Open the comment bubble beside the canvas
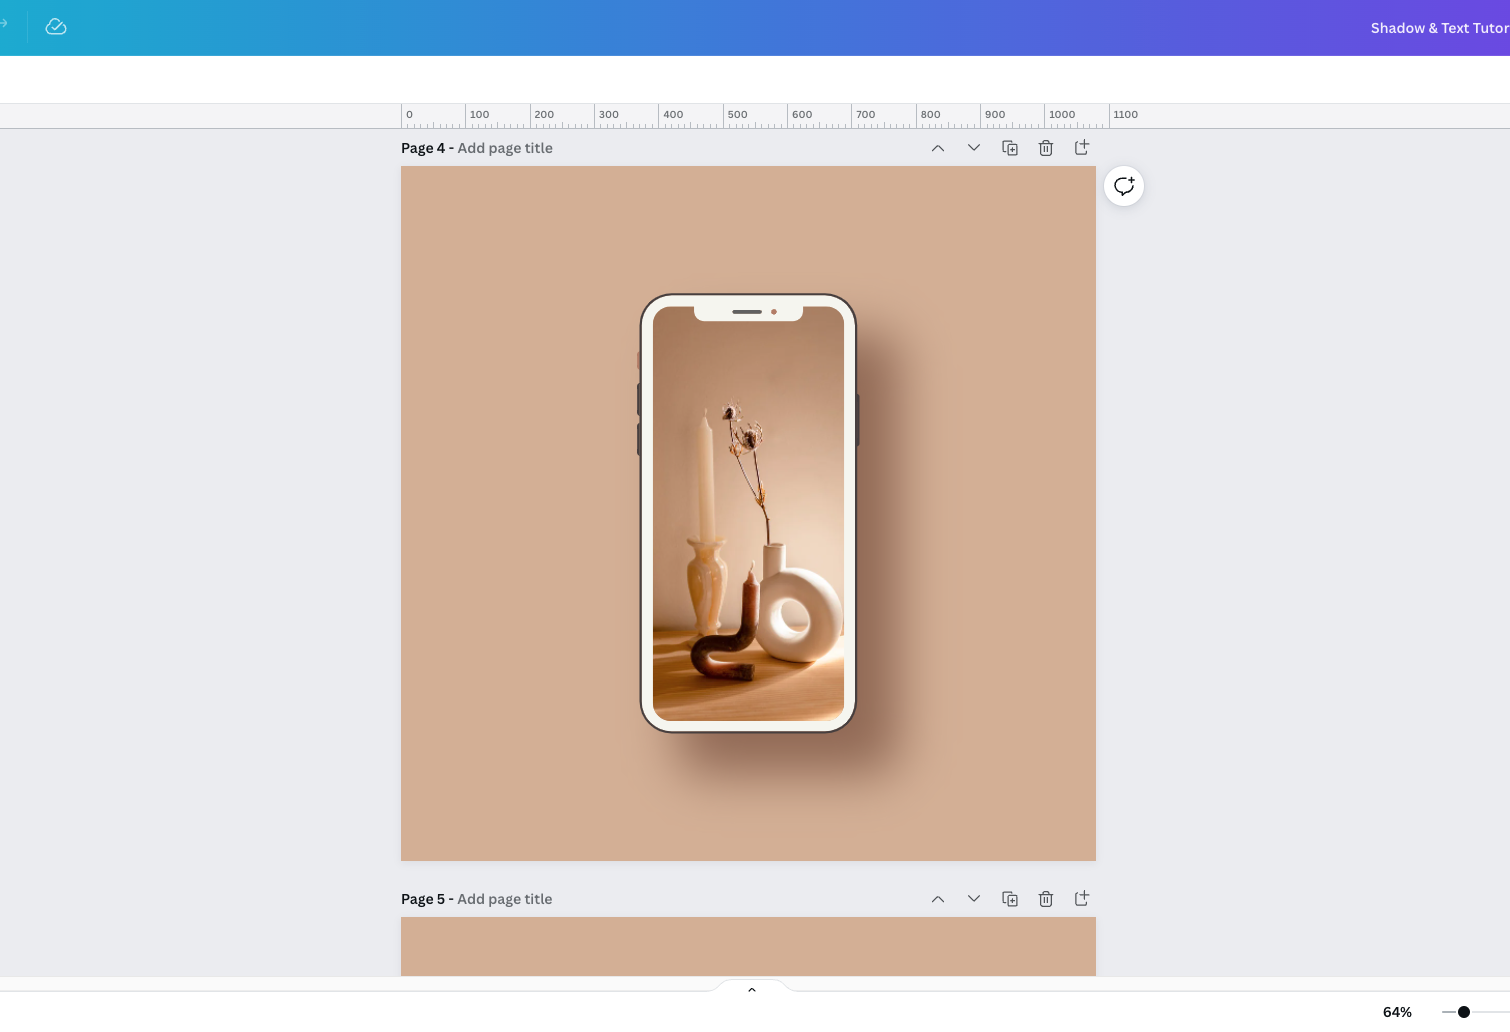1510x1032 pixels. click(x=1123, y=186)
